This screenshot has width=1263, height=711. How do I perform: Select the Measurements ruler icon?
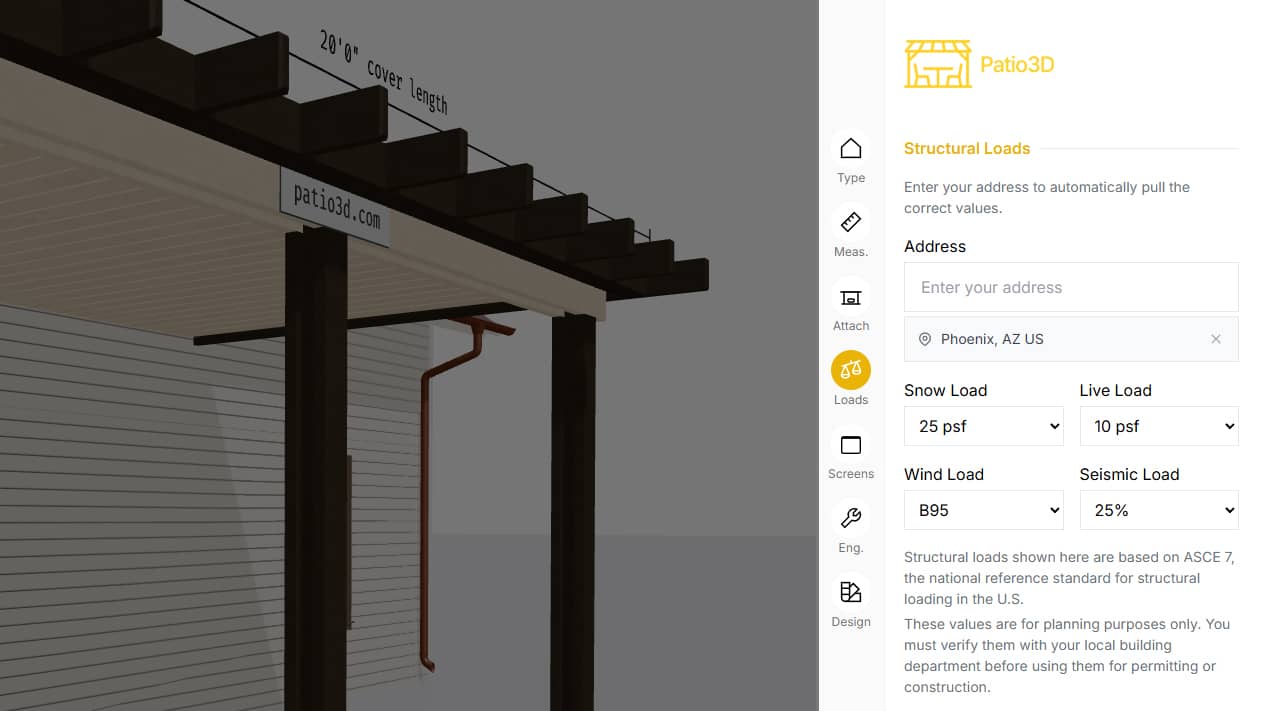coord(851,222)
